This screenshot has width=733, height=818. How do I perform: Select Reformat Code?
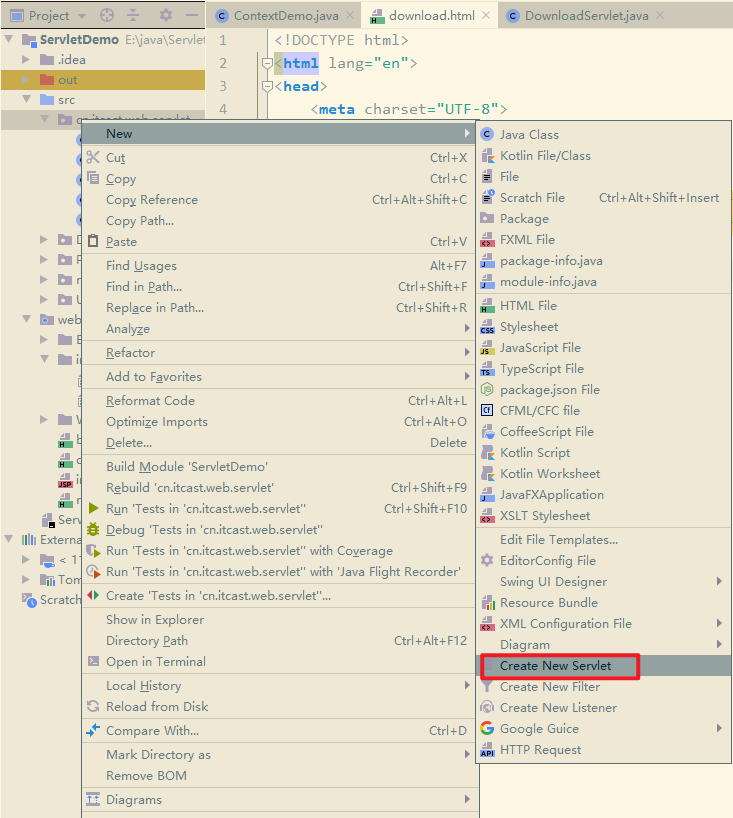280,401
